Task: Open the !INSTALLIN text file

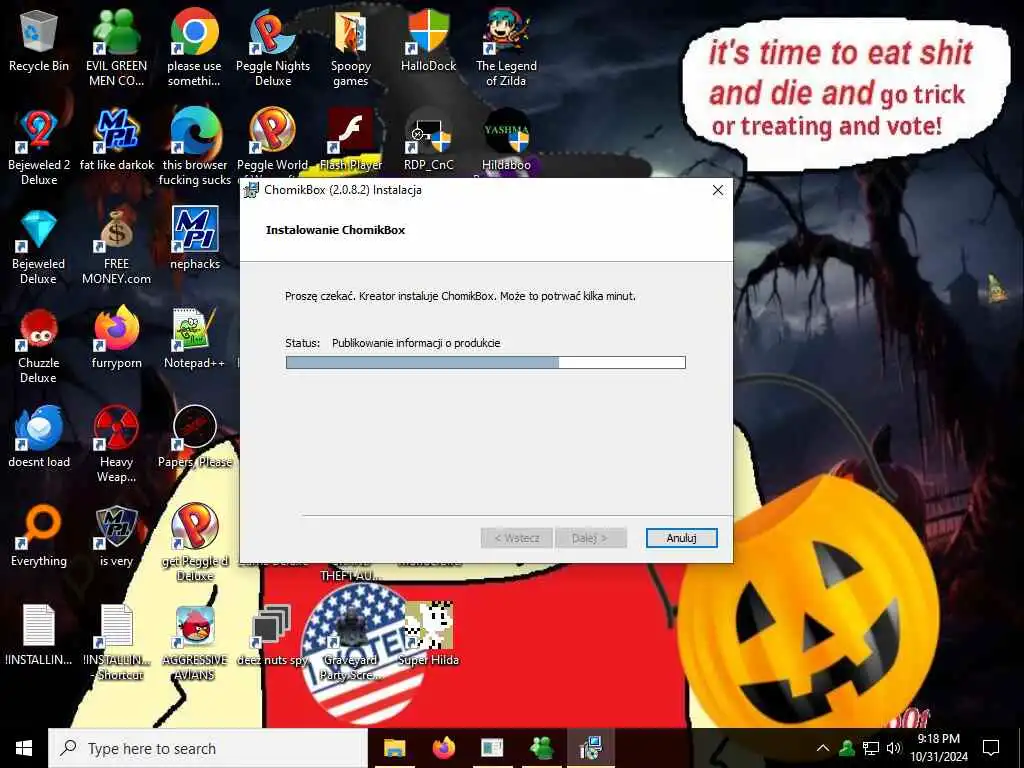Action: pyautogui.click(x=39, y=635)
